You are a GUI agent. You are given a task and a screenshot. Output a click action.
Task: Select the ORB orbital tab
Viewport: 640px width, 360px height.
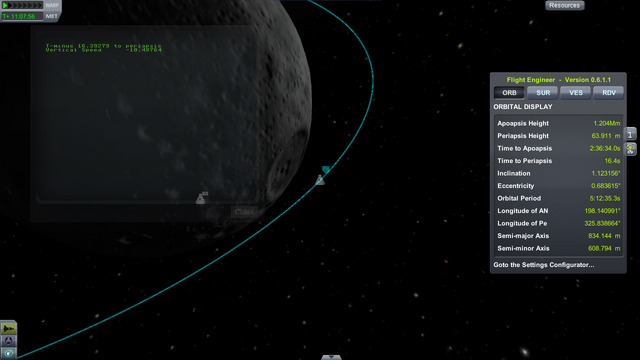pyautogui.click(x=509, y=93)
